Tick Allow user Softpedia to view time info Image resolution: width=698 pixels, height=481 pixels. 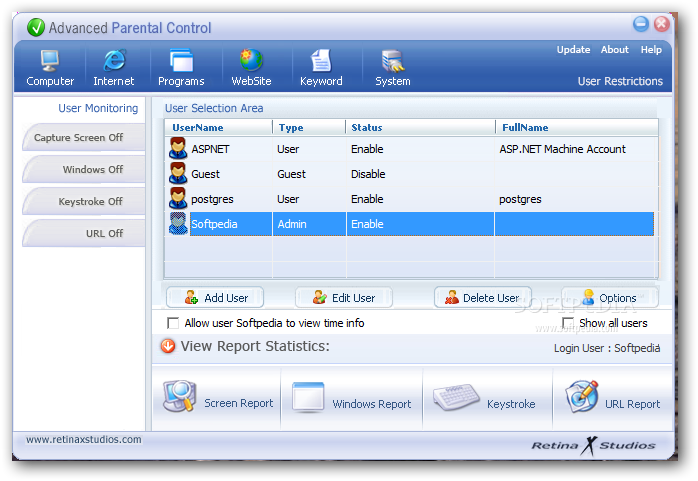point(173,323)
